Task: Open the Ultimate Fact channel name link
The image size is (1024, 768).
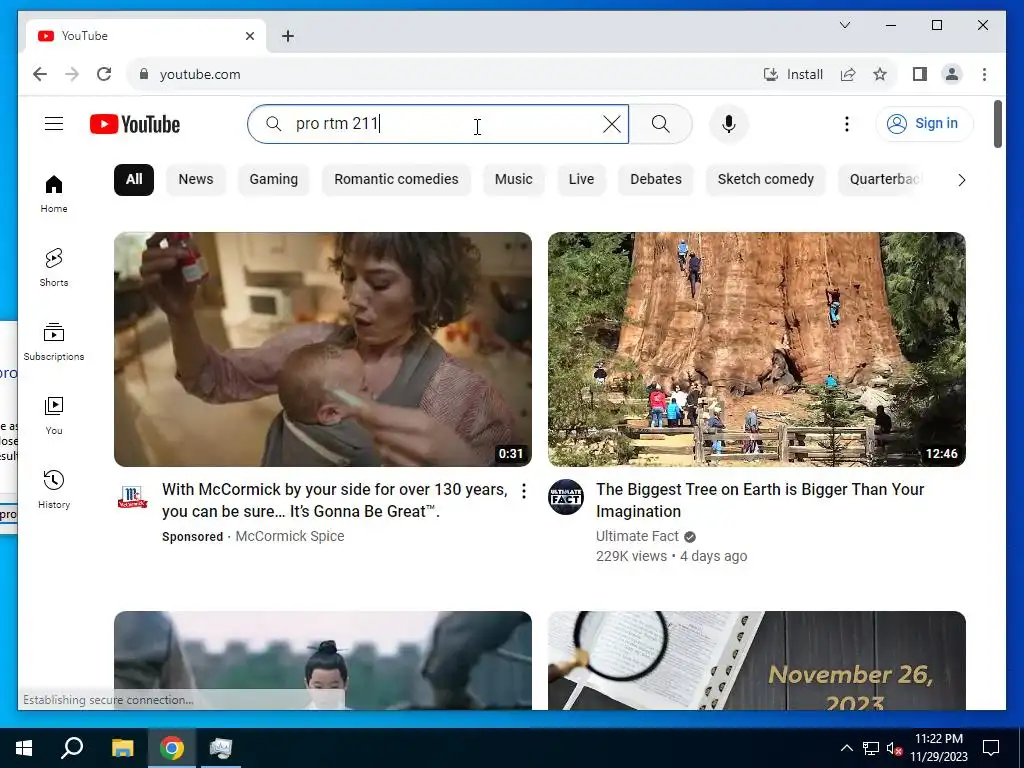Action: pyautogui.click(x=637, y=536)
